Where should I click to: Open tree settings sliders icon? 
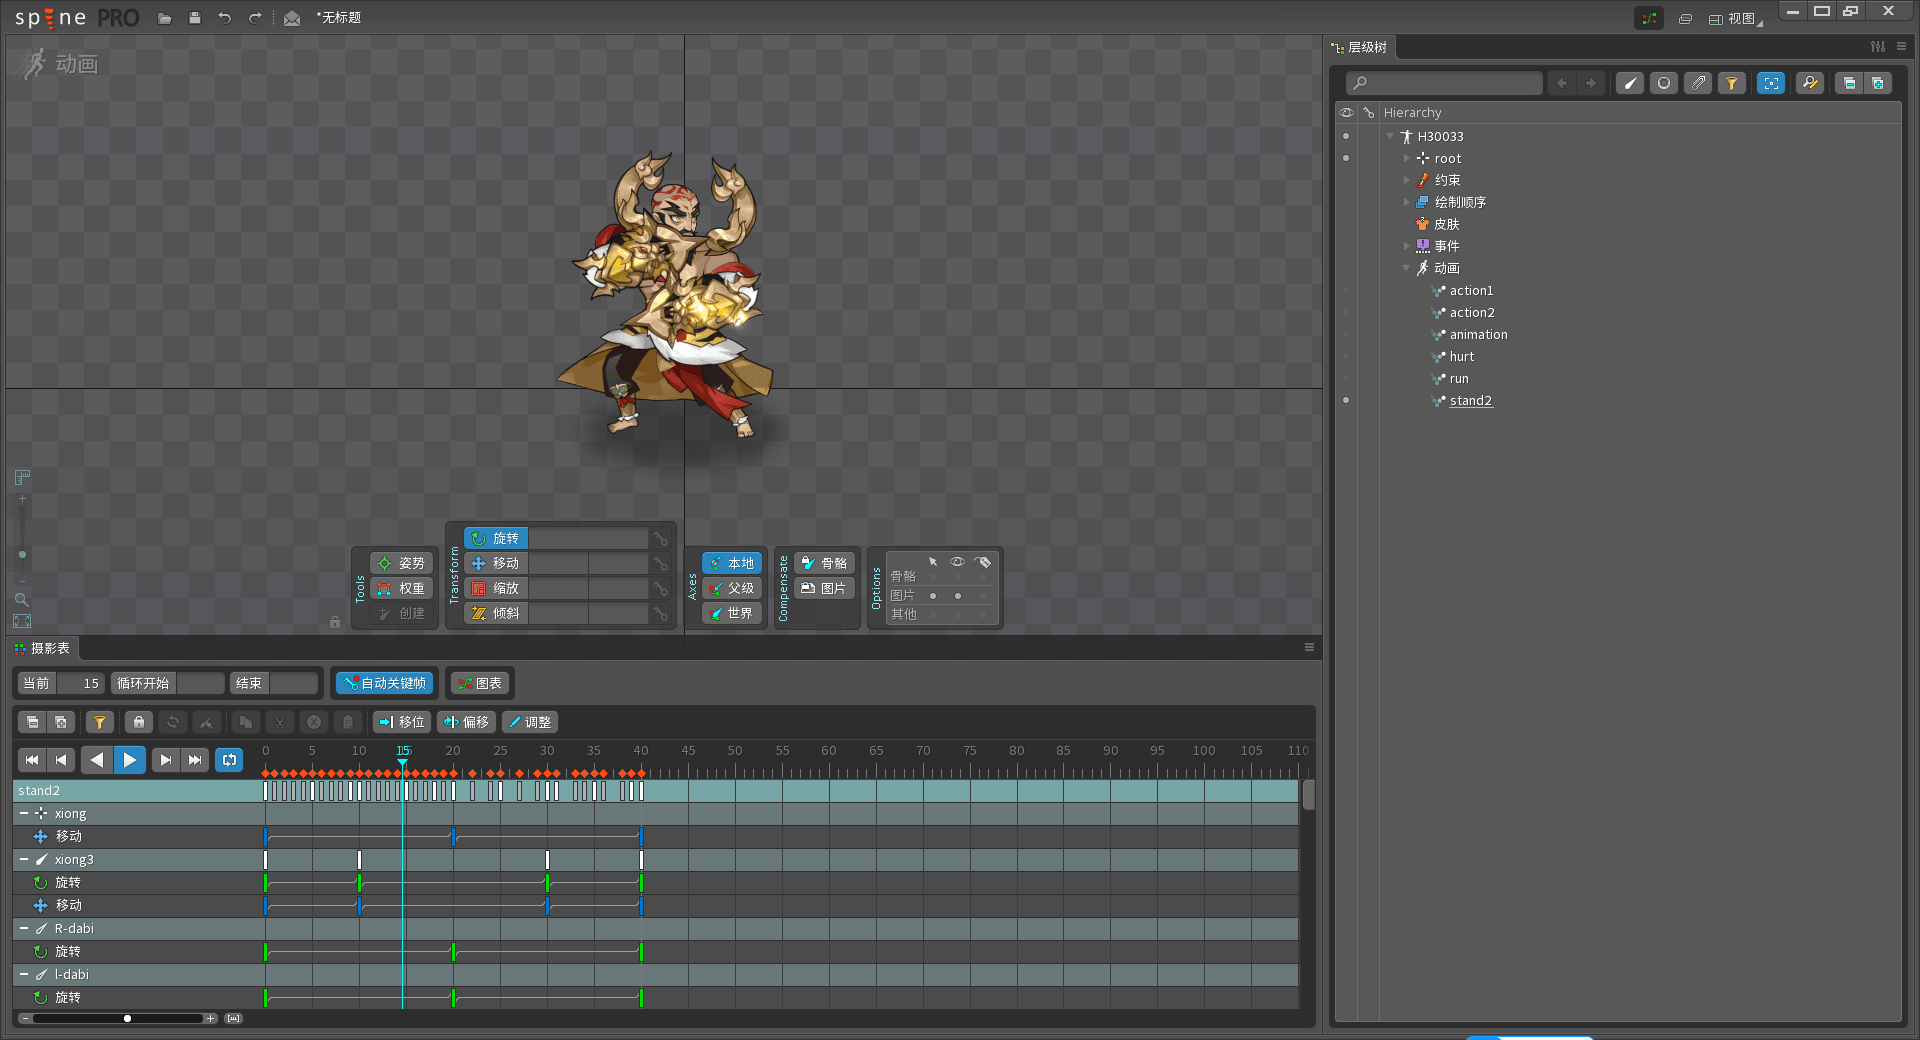pyautogui.click(x=1878, y=47)
